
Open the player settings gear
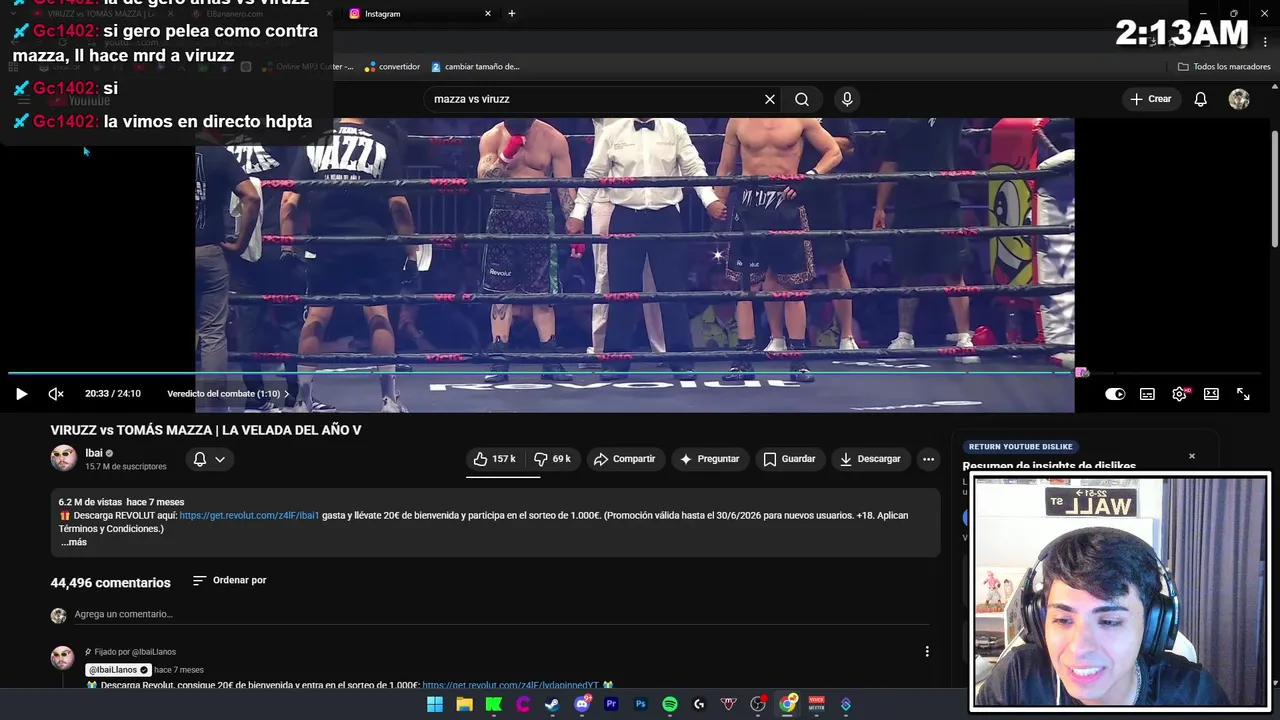click(1180, 394)
